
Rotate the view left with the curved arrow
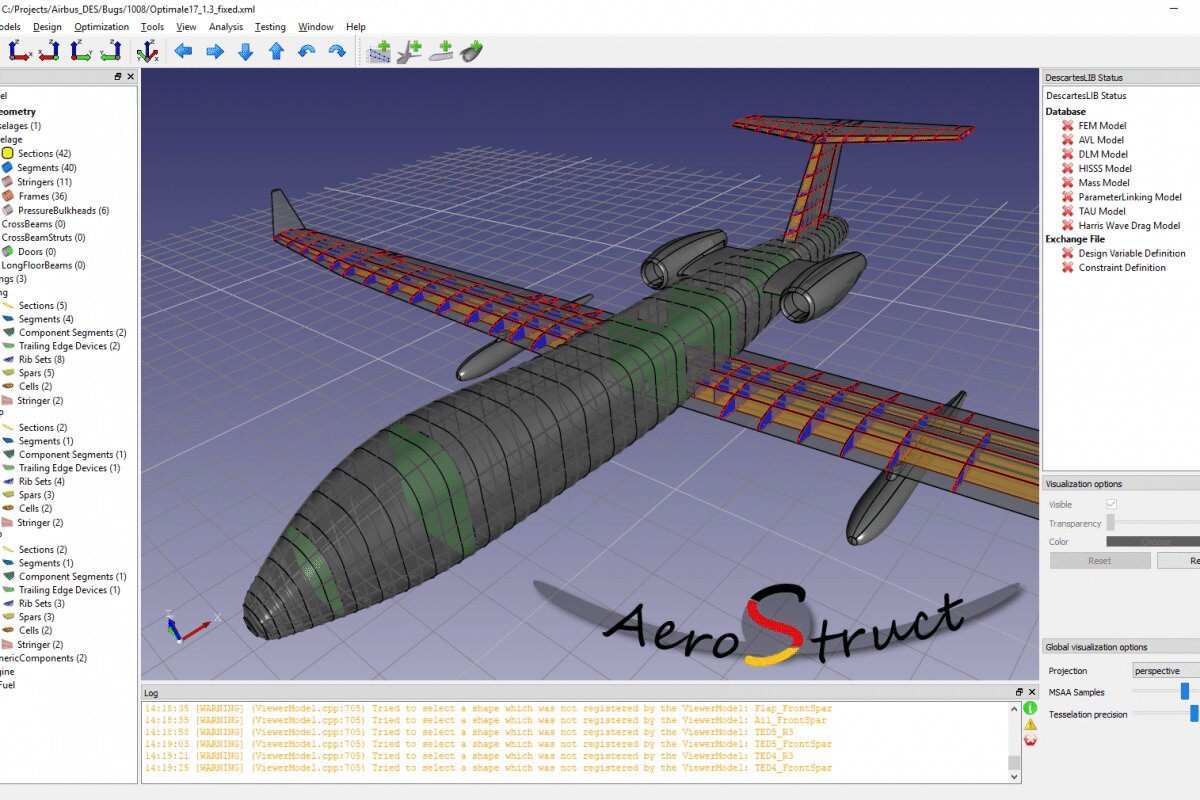pos(308,50)
